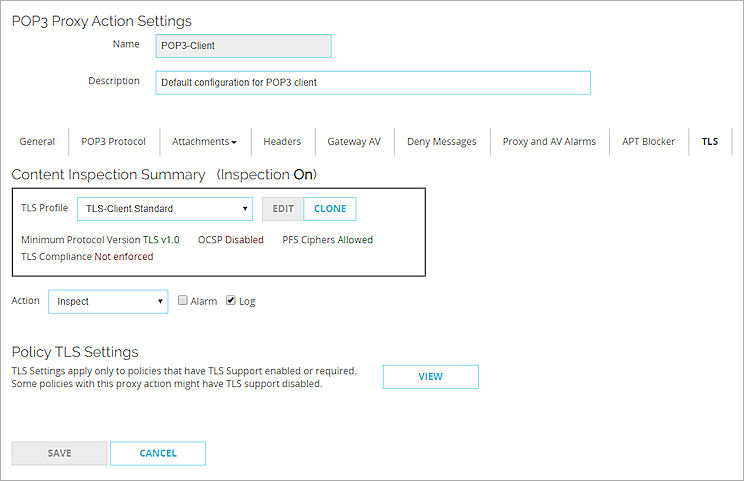Image resolution: width=744 pixels, height=481 pixels.
Task: Open the POP3 Protocol tab
Action: 113,142
